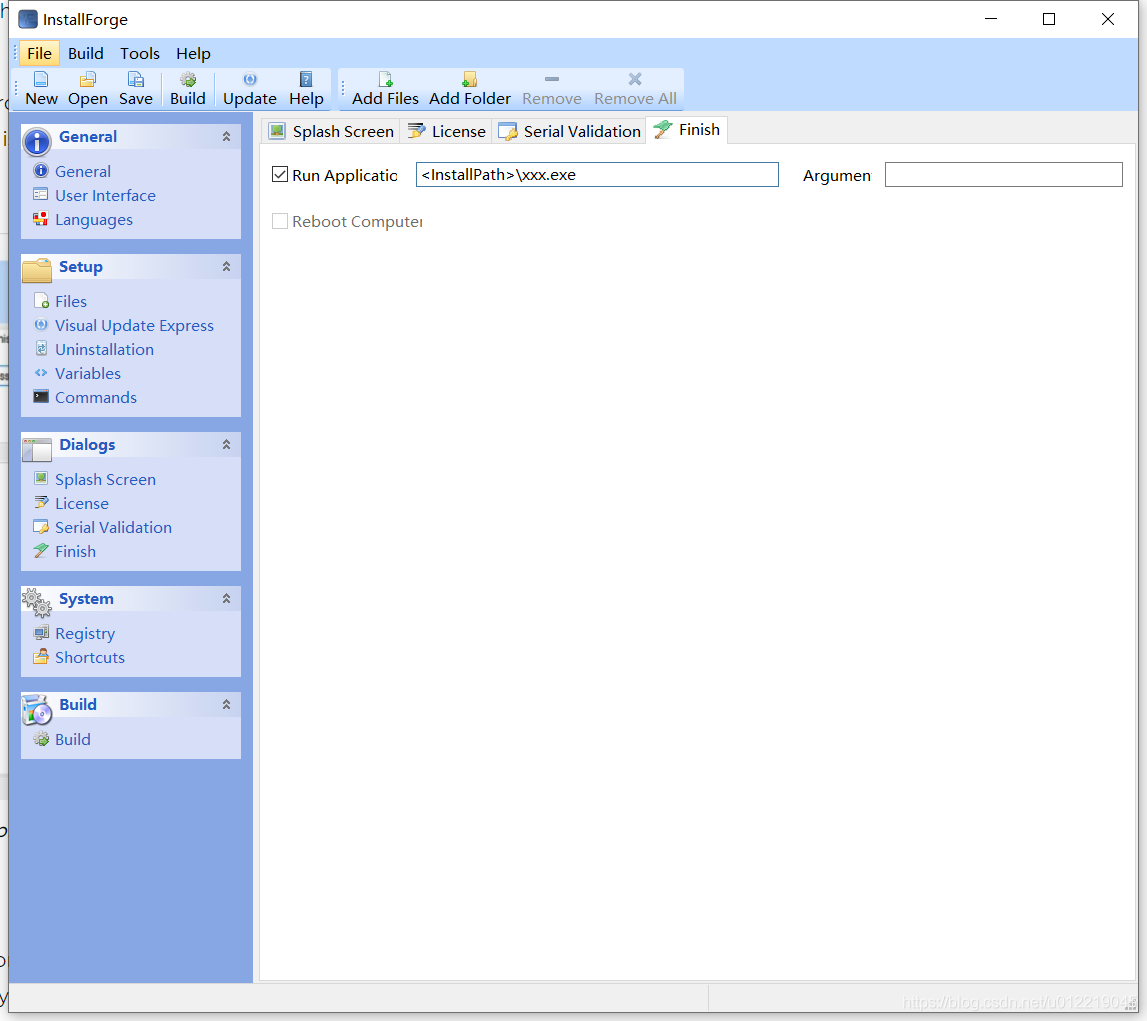This screenshot has width=1147, height=1021.
Task: Collapse the Setup sidebar section
Action: (226, 267)
